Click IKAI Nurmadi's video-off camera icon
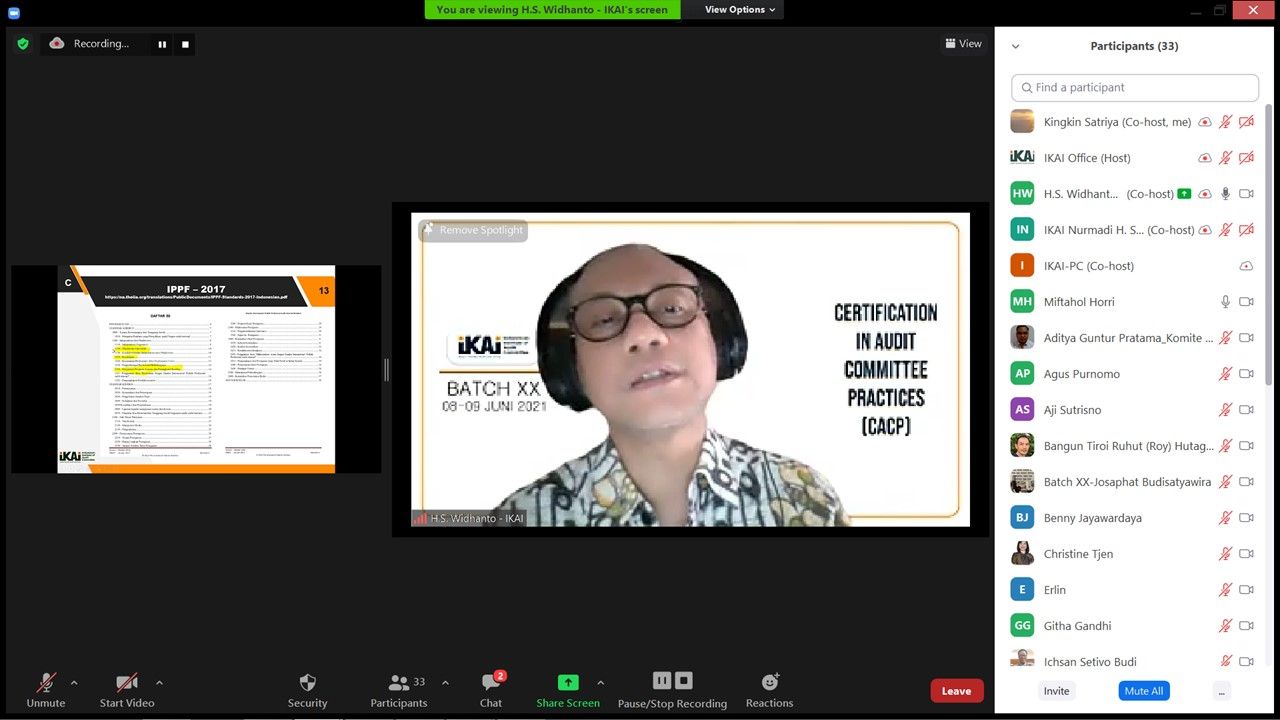Viewport: 1280px width, 720px height. tap(1246, 230)
